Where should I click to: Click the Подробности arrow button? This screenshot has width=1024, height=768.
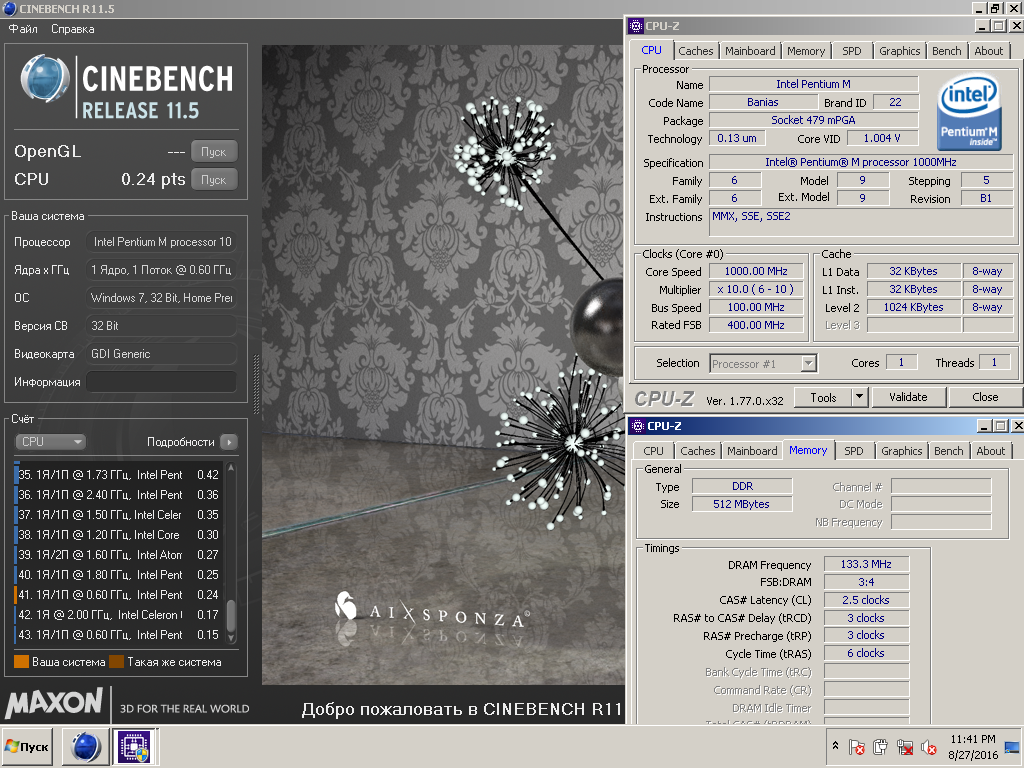pos(229,442)
